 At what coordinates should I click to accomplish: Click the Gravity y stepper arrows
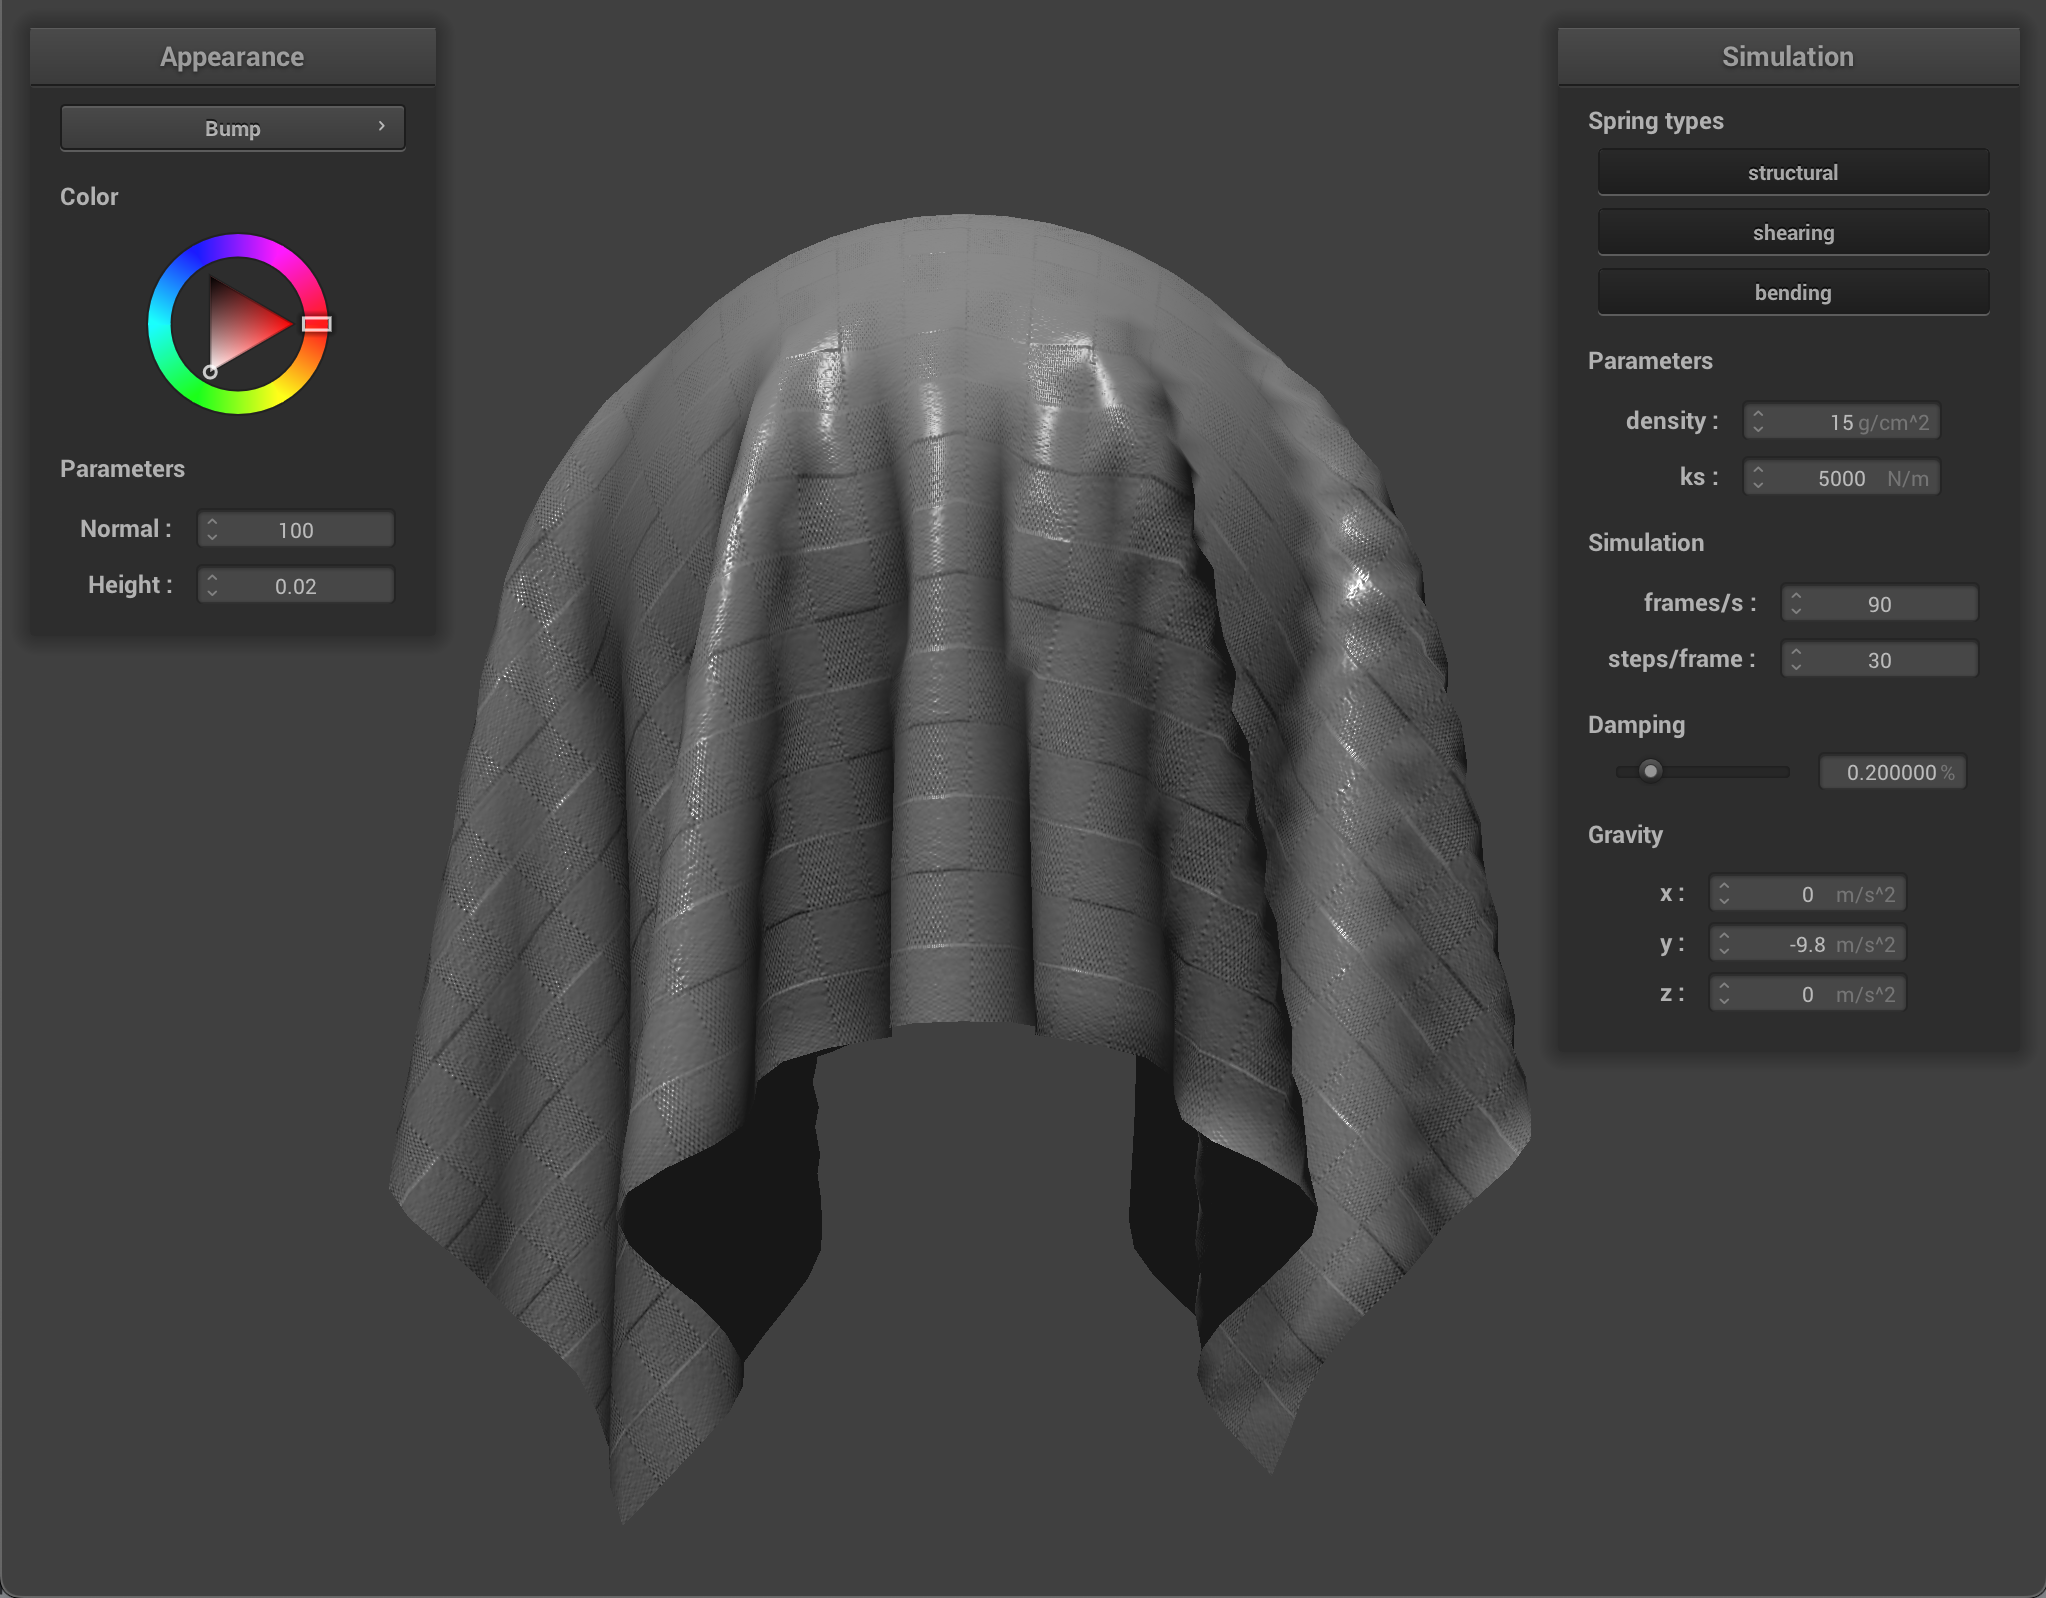1724,943
